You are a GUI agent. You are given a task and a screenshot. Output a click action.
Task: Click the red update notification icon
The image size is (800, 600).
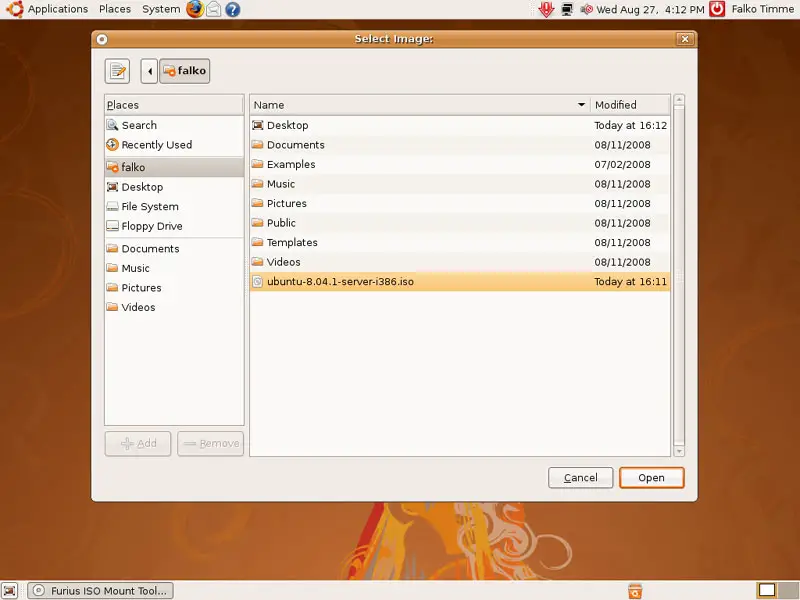tap(546, 9)
